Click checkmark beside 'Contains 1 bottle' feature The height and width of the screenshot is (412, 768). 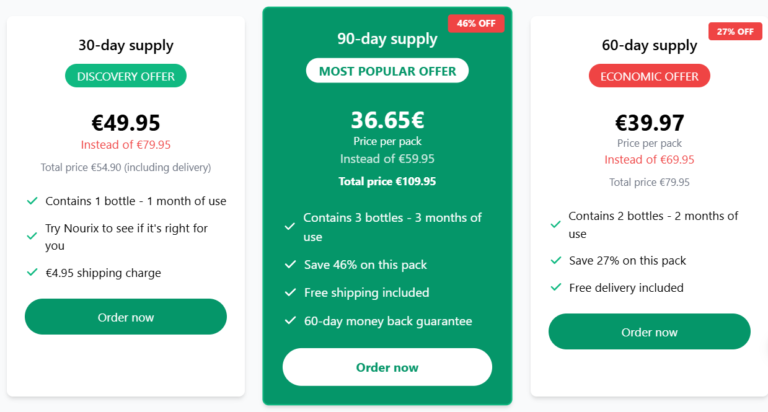(x=33, y=201)
